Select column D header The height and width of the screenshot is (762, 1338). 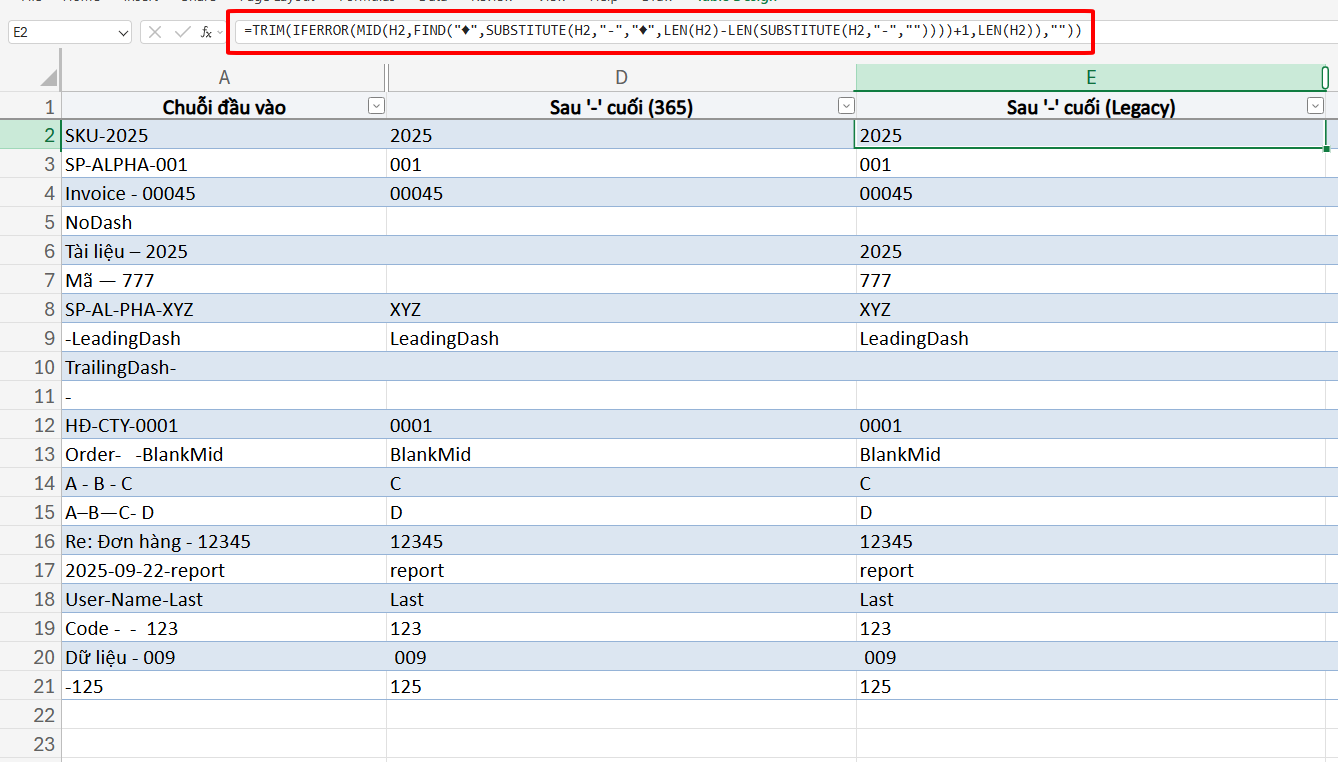(x=621, y=78)
